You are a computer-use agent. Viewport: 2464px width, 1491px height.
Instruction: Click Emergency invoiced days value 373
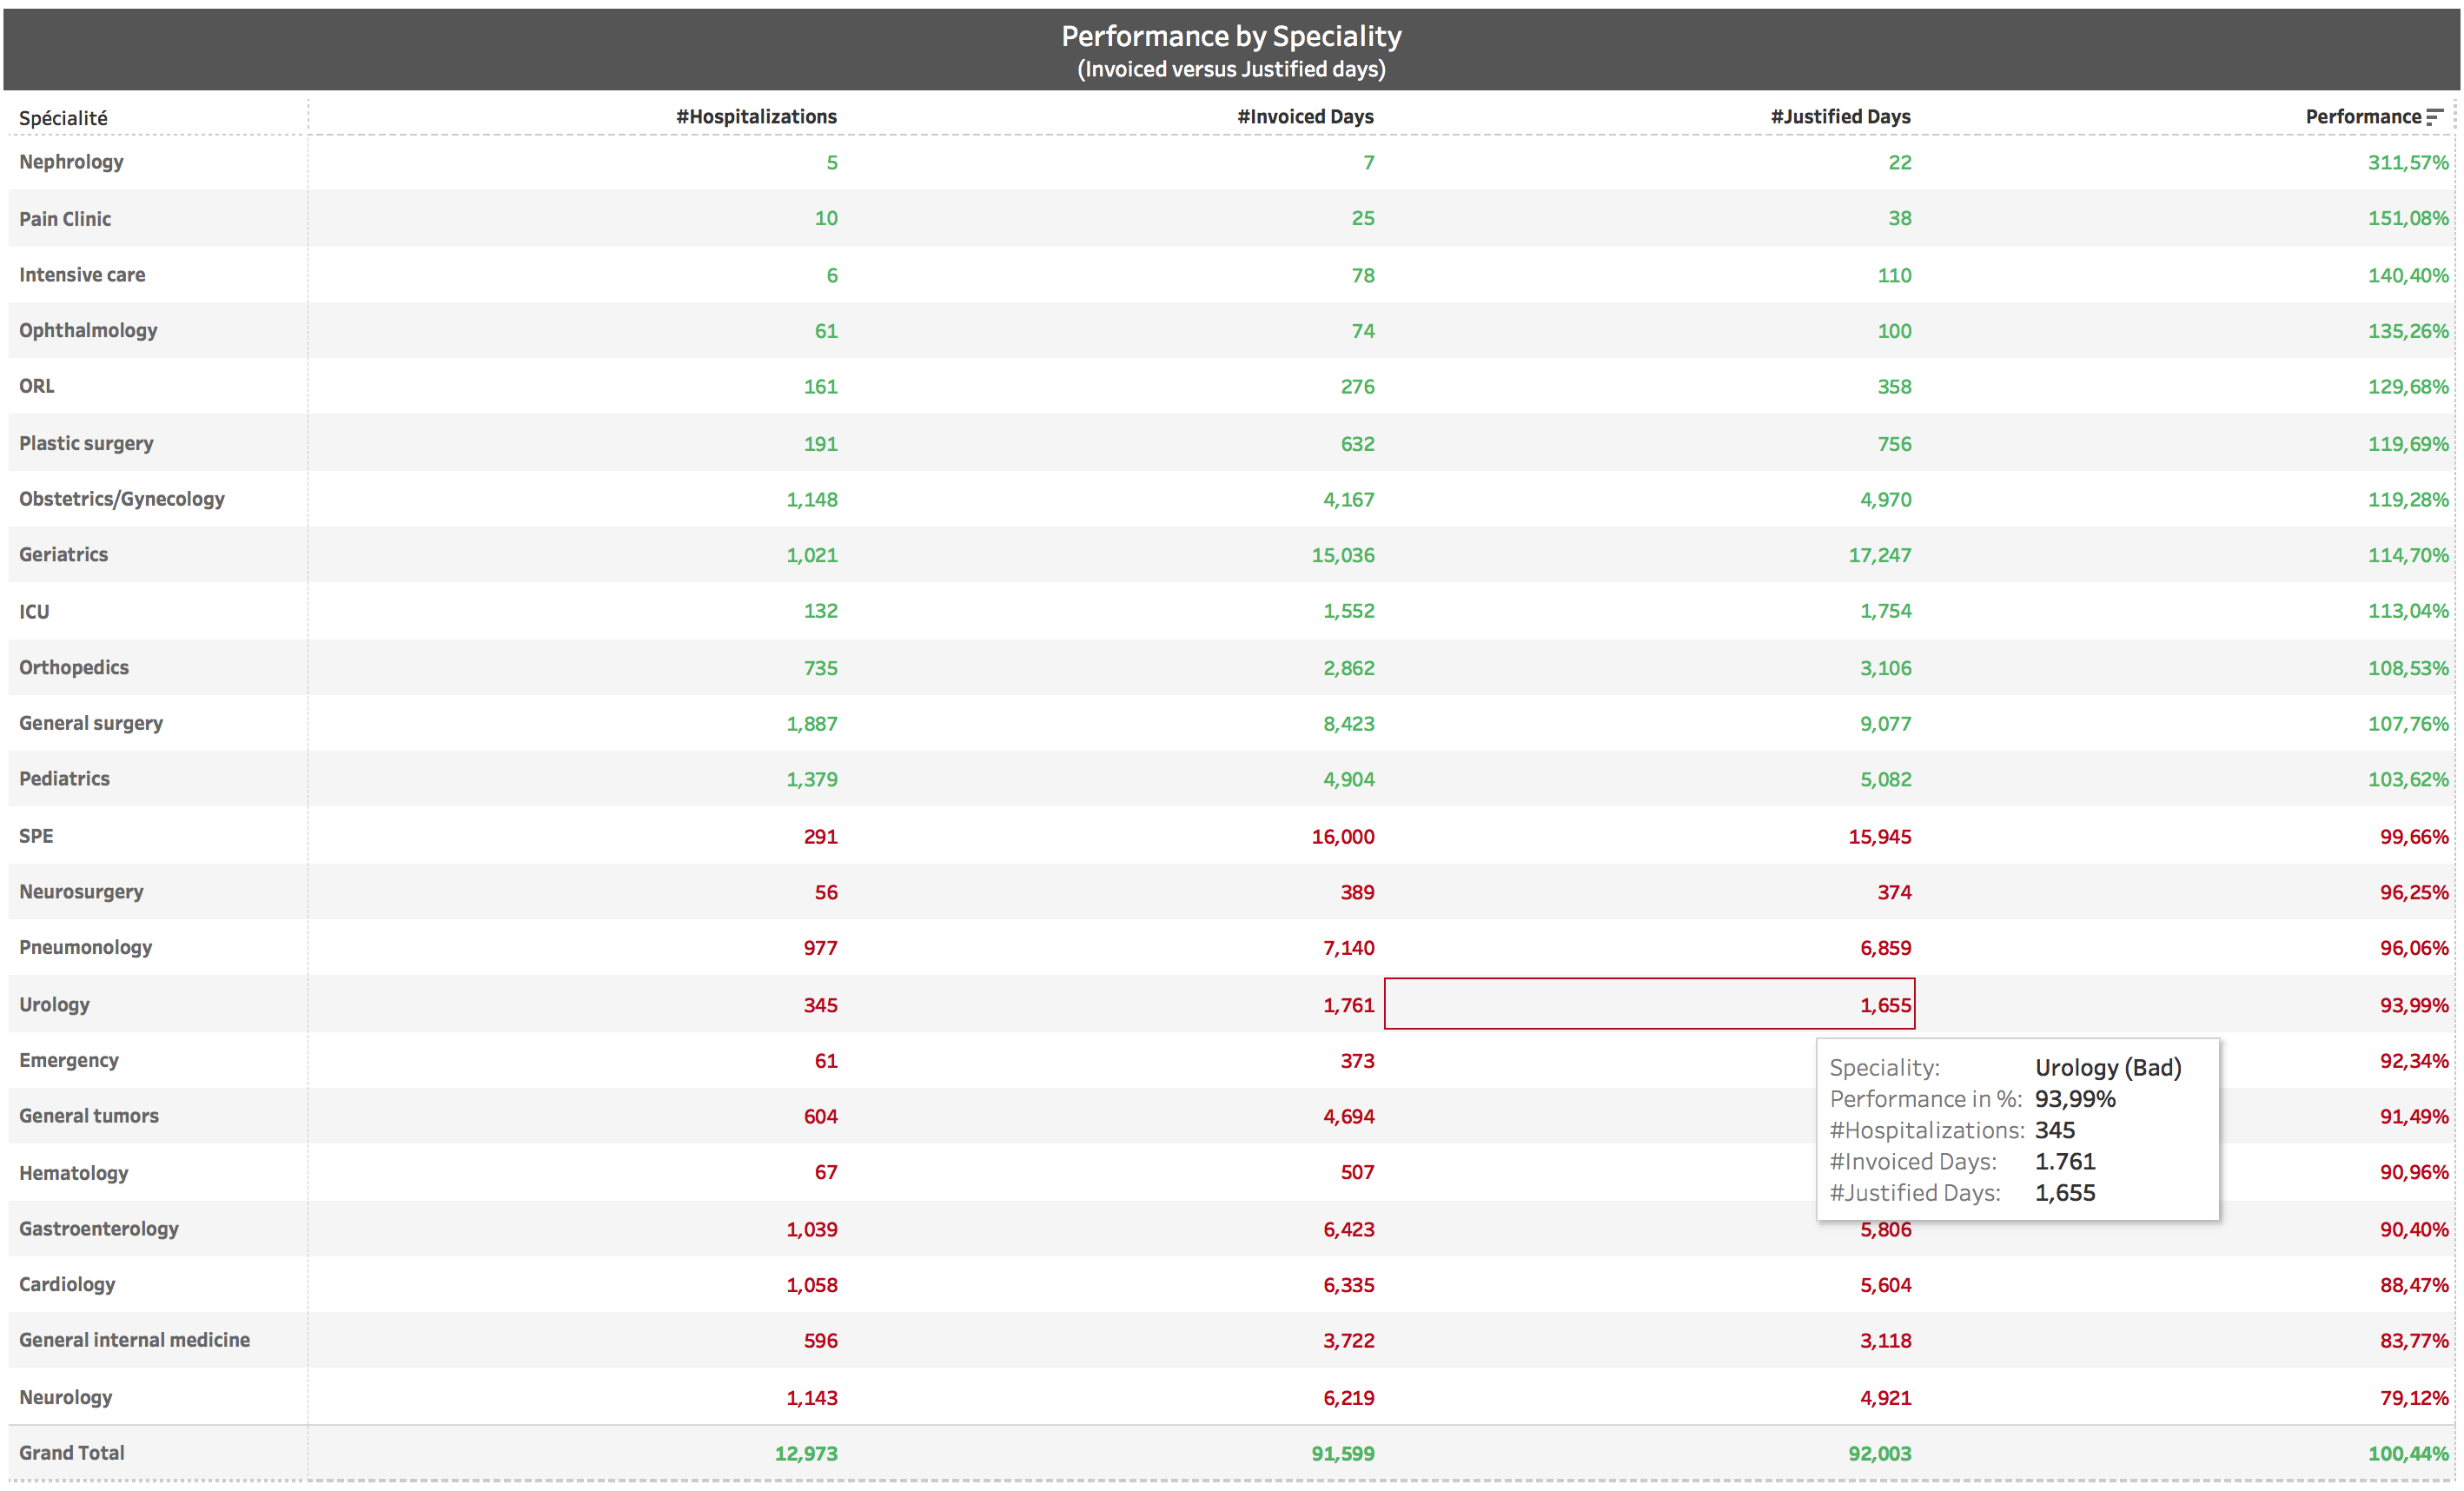(x=1357, y=1061)
